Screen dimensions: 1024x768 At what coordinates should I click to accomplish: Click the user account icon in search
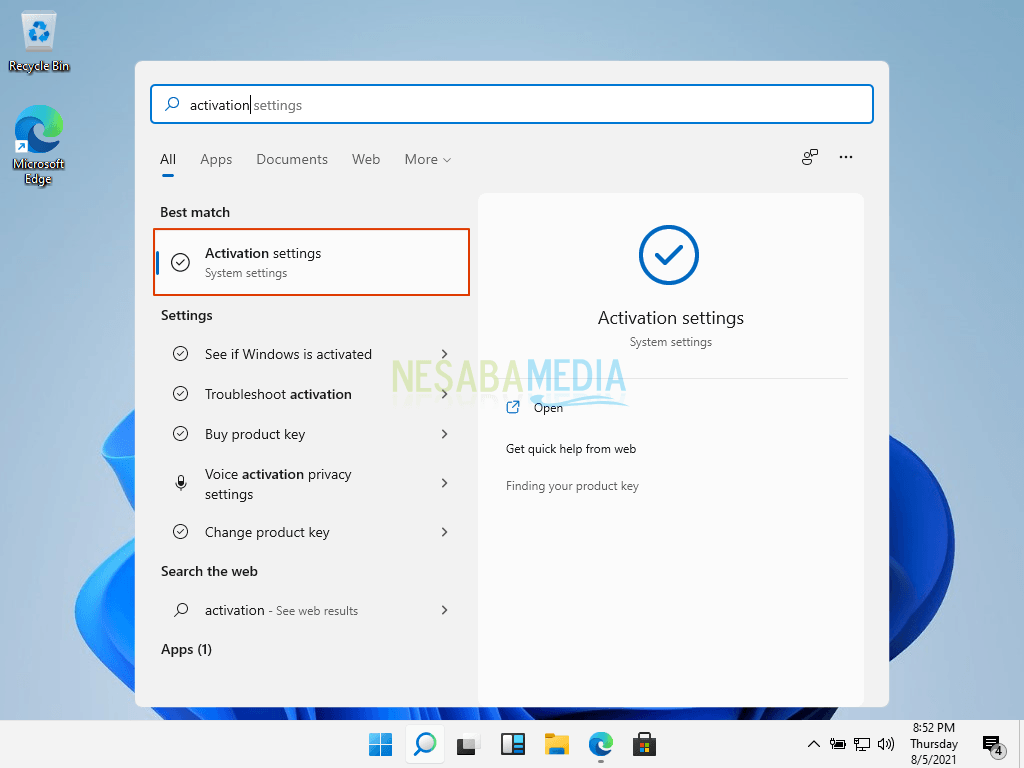[809, 157]
